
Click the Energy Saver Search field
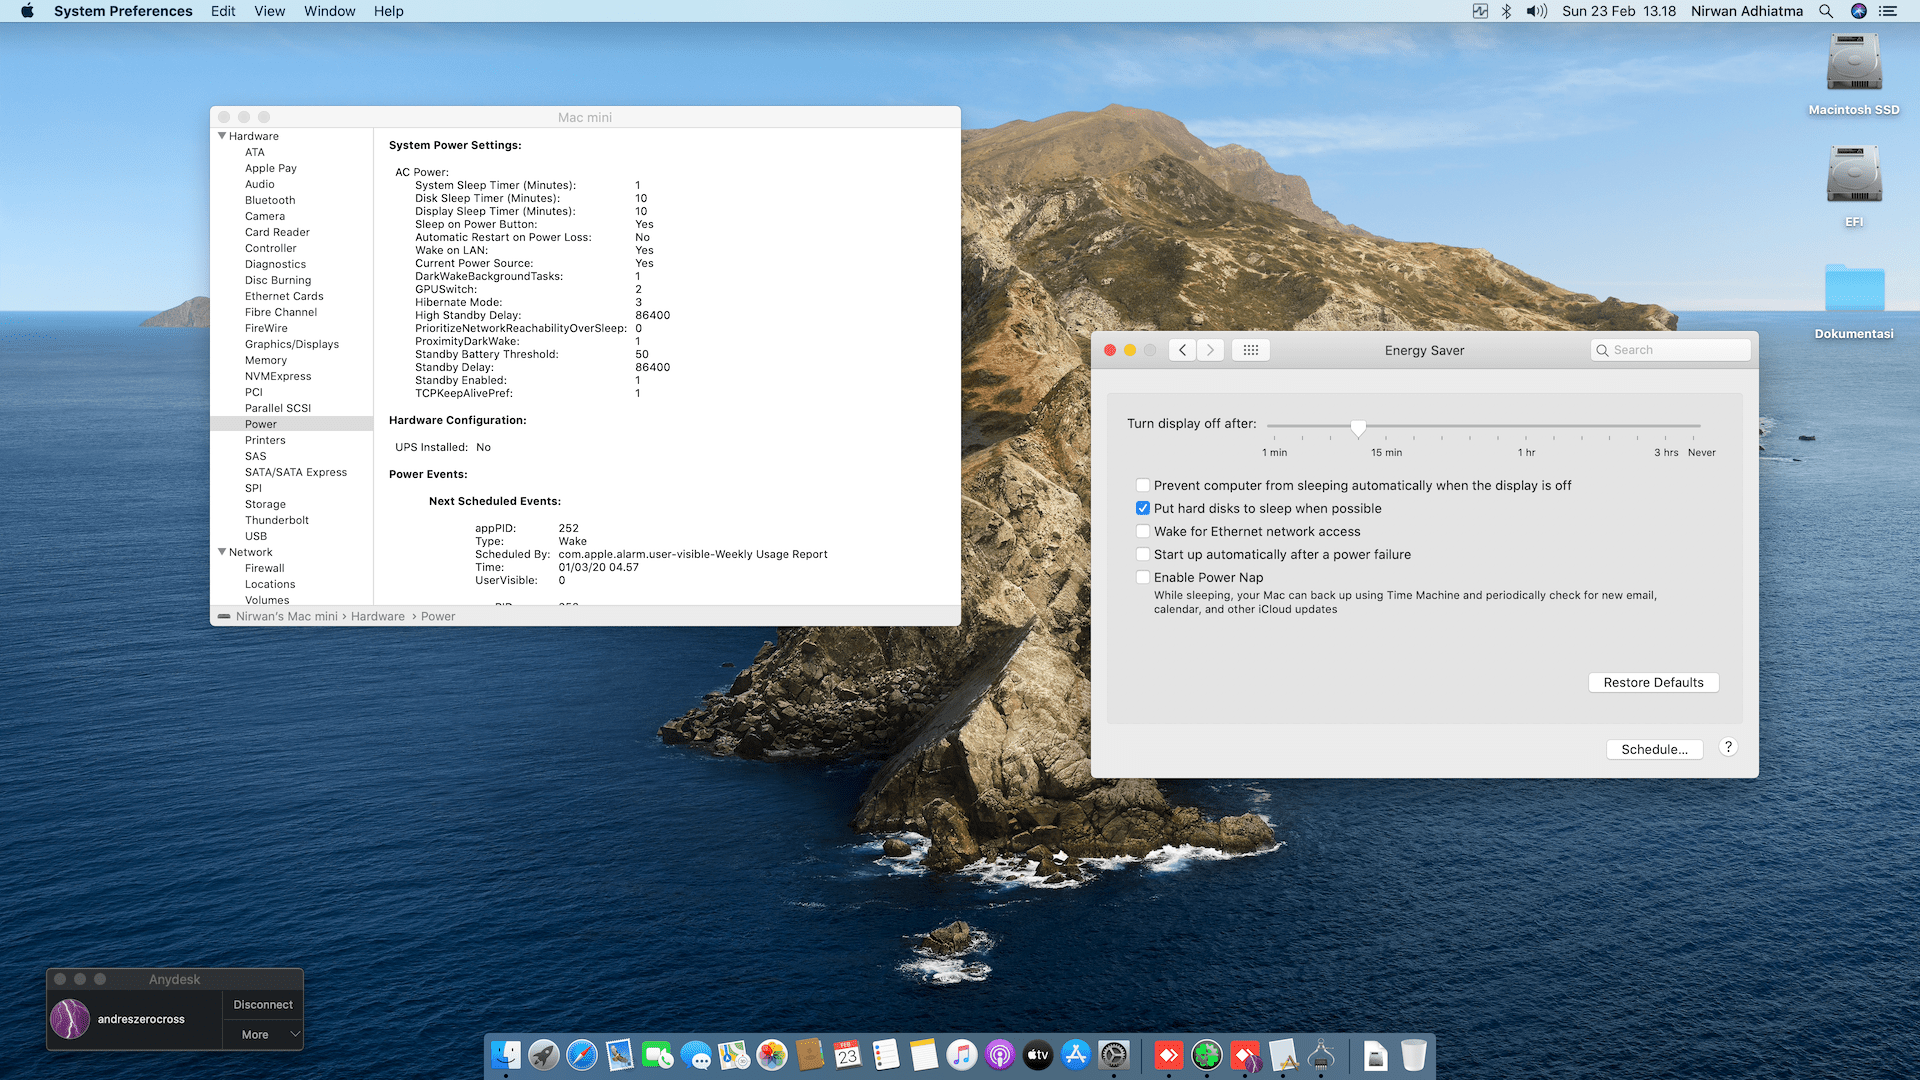1670,350
